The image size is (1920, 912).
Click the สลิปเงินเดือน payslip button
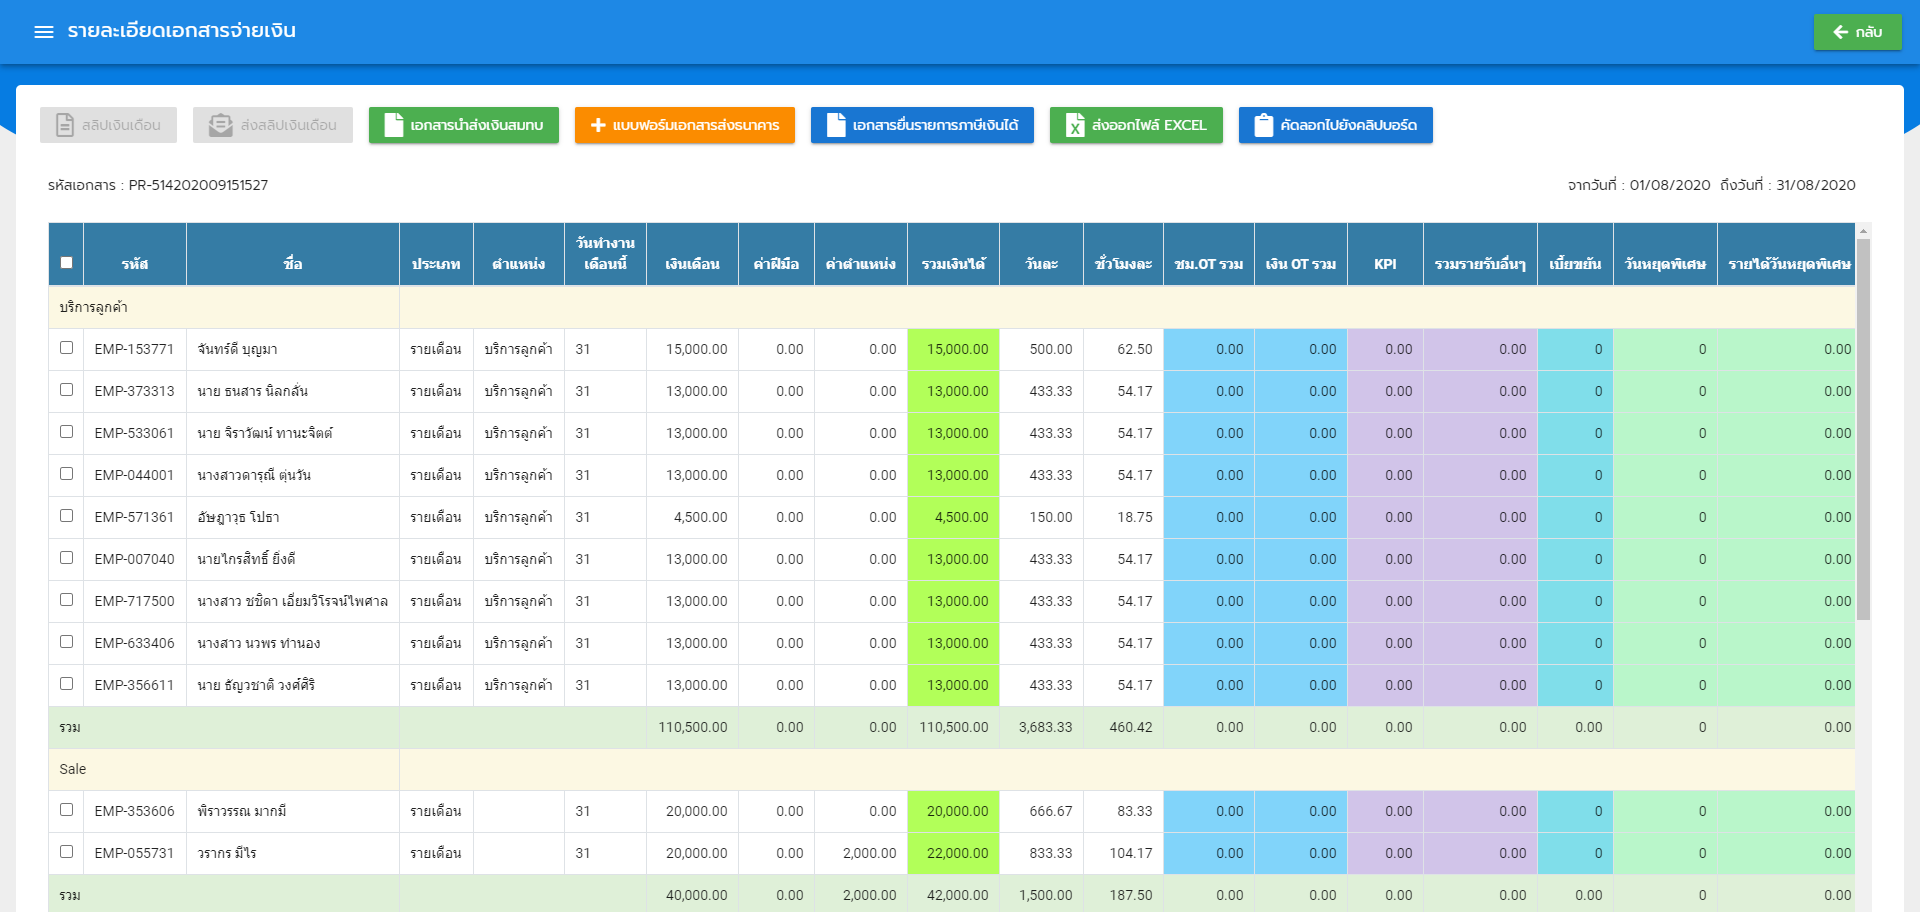coord(108,125)
